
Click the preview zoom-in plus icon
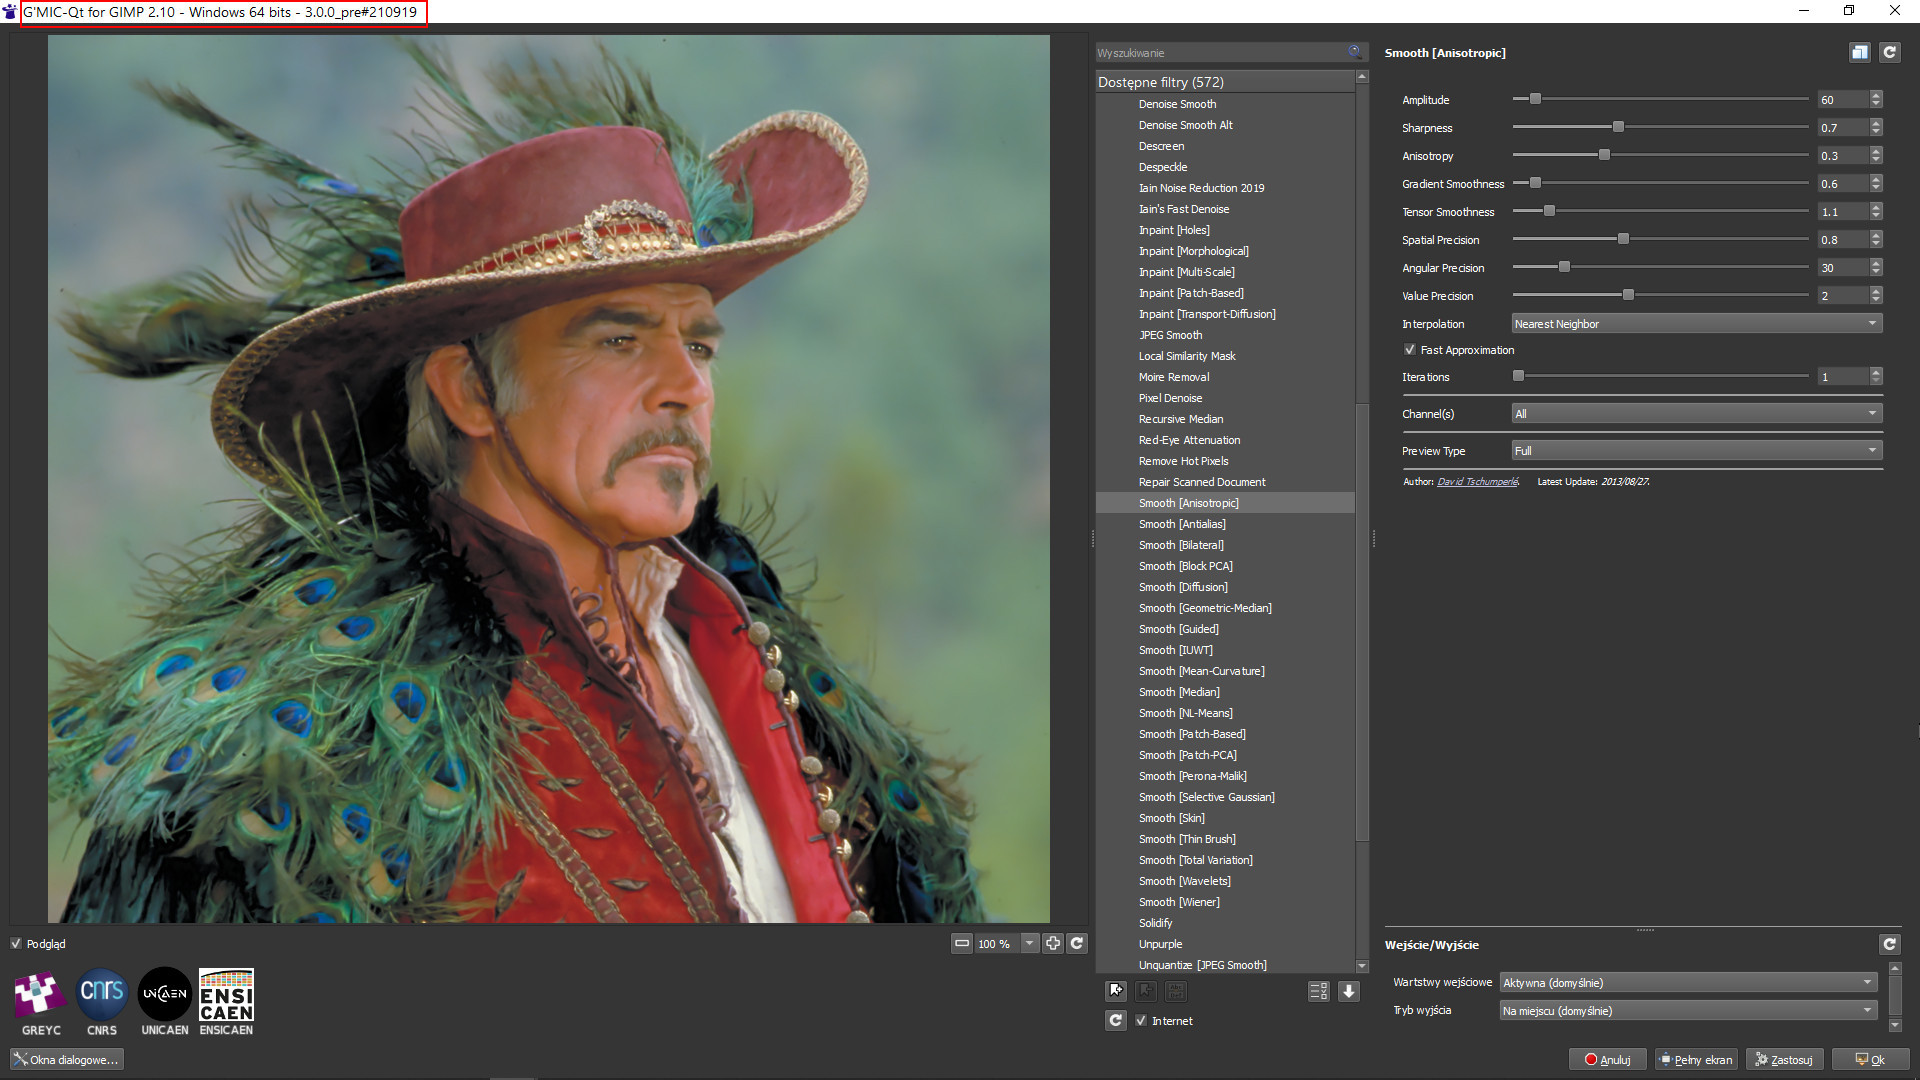[x=1053, y=943]
